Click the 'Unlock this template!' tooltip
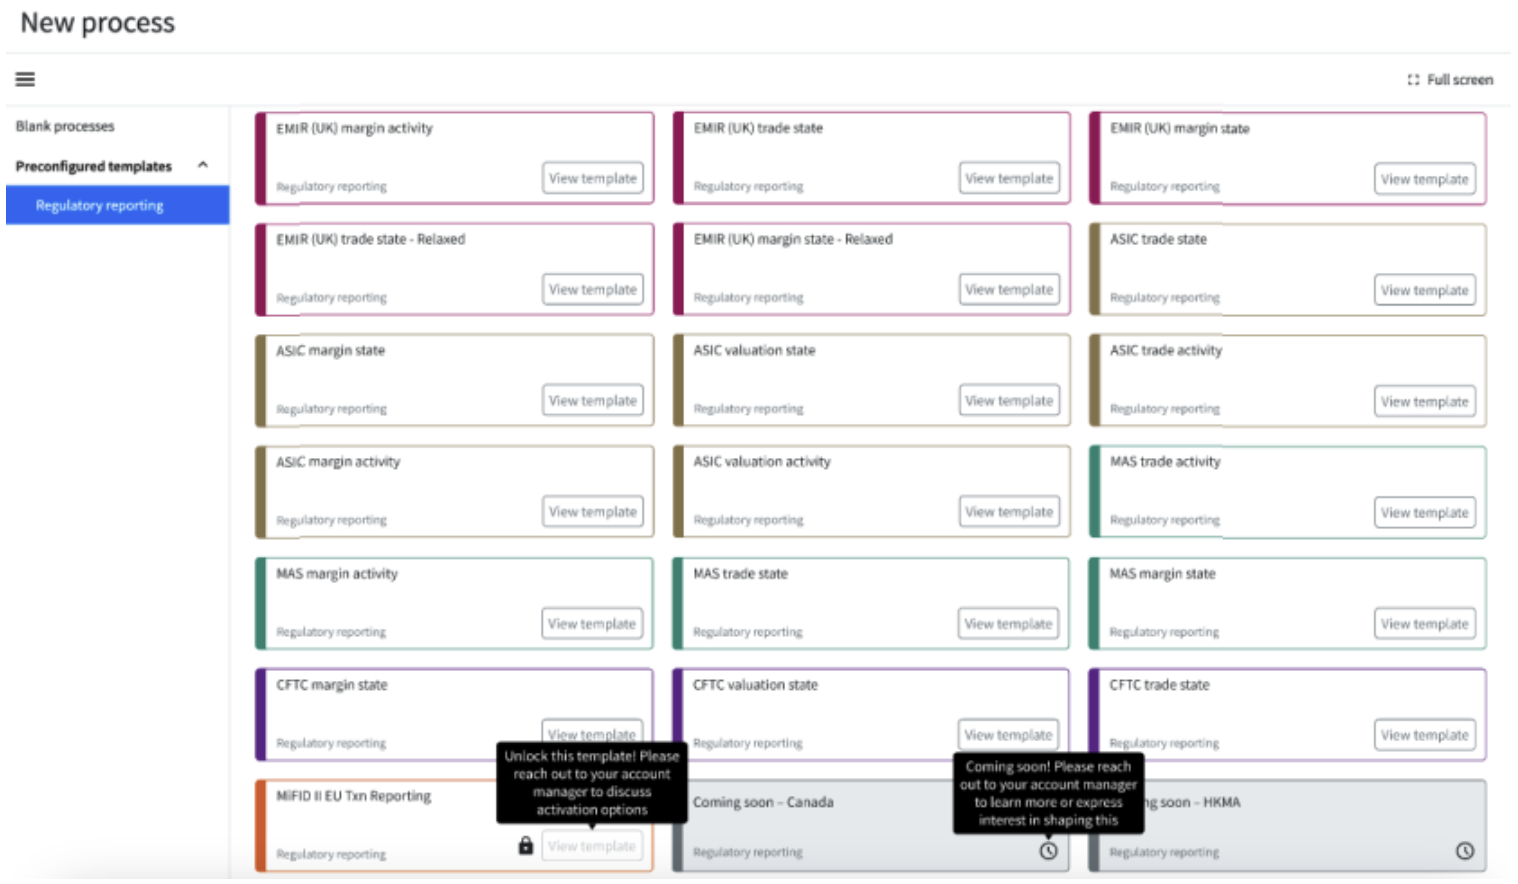Screen dimensions: 1518x884 pos(592,783)
